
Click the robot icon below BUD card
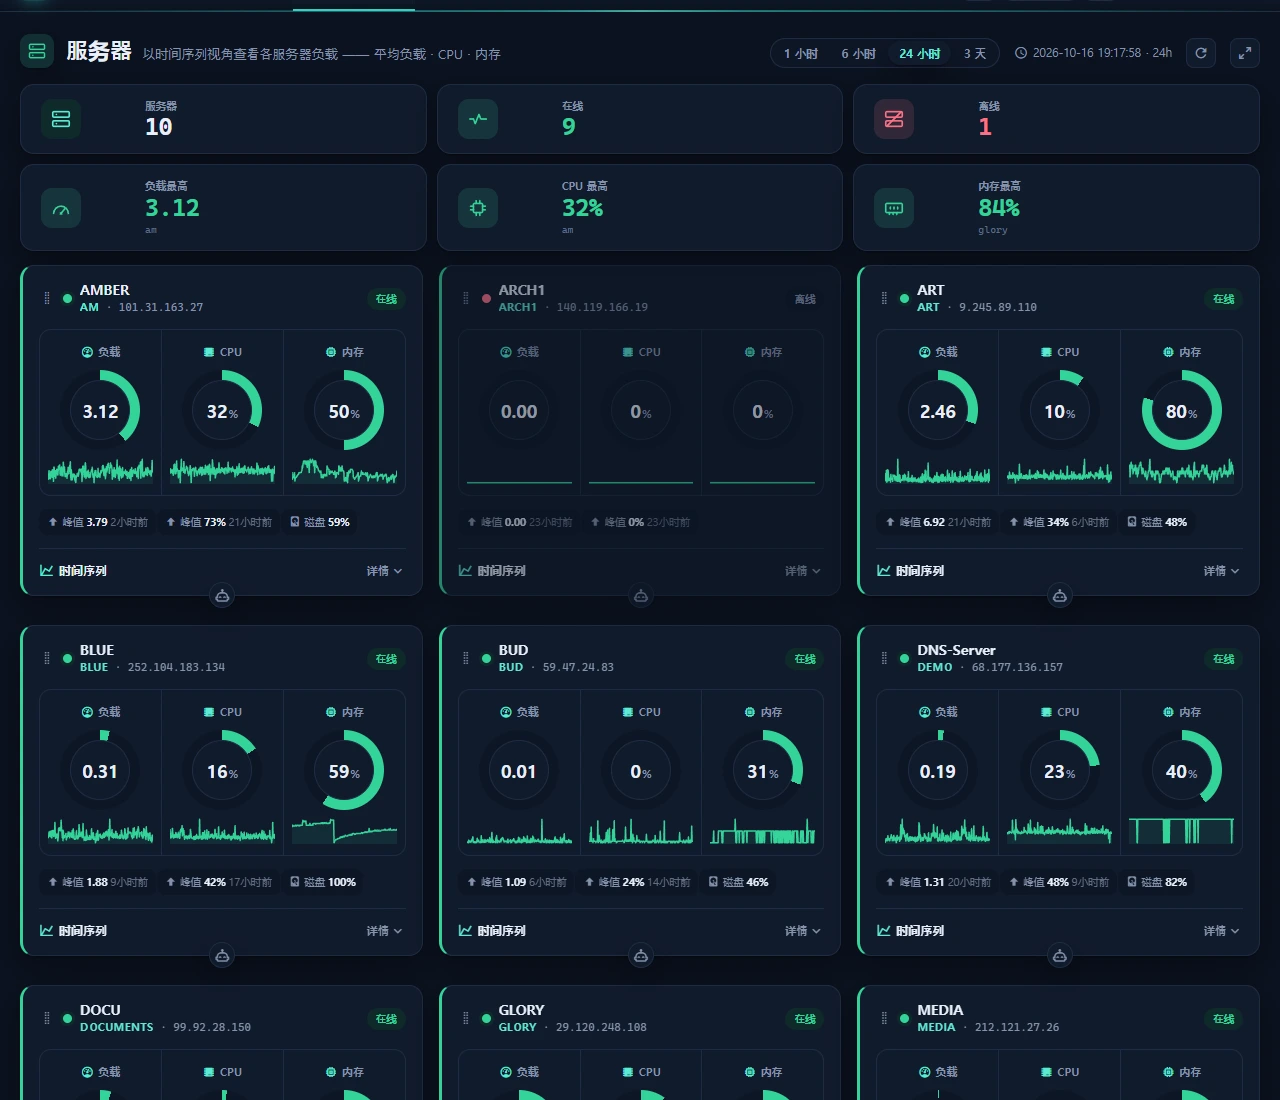pos(641,956)
